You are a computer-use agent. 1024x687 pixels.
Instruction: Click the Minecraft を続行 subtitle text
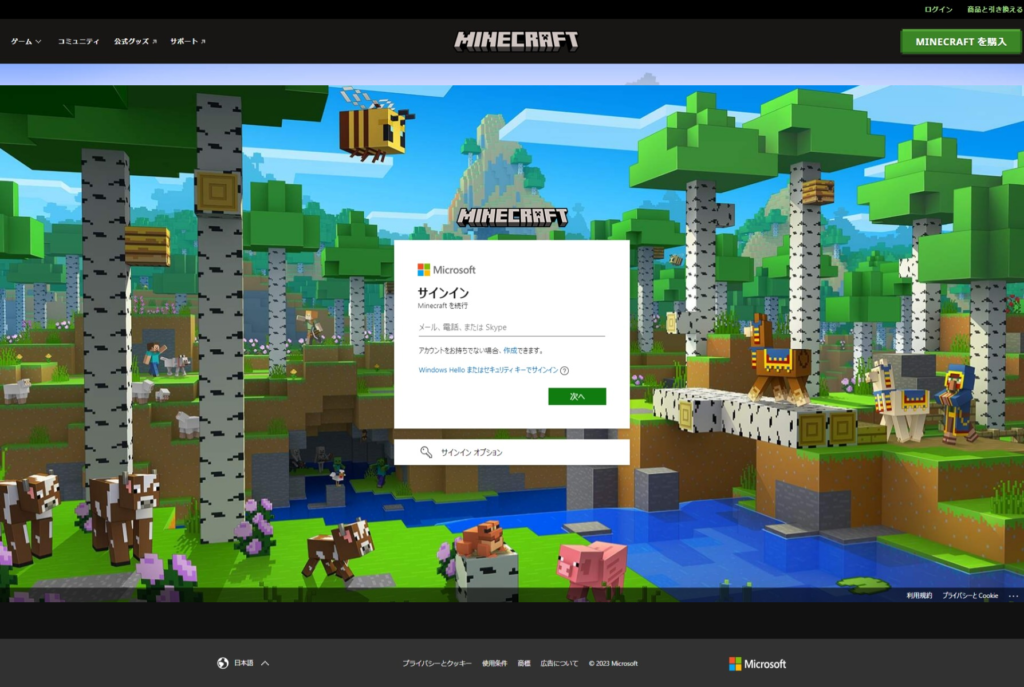pos(443,306)
